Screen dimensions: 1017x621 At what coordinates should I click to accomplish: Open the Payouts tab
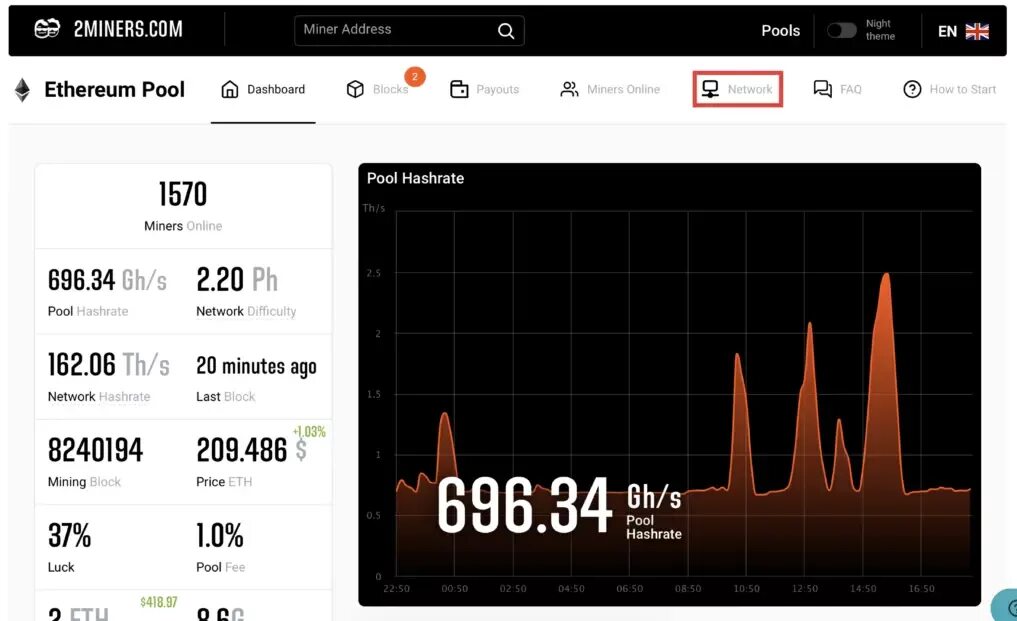pyautogui.click(x=485, y=90)
